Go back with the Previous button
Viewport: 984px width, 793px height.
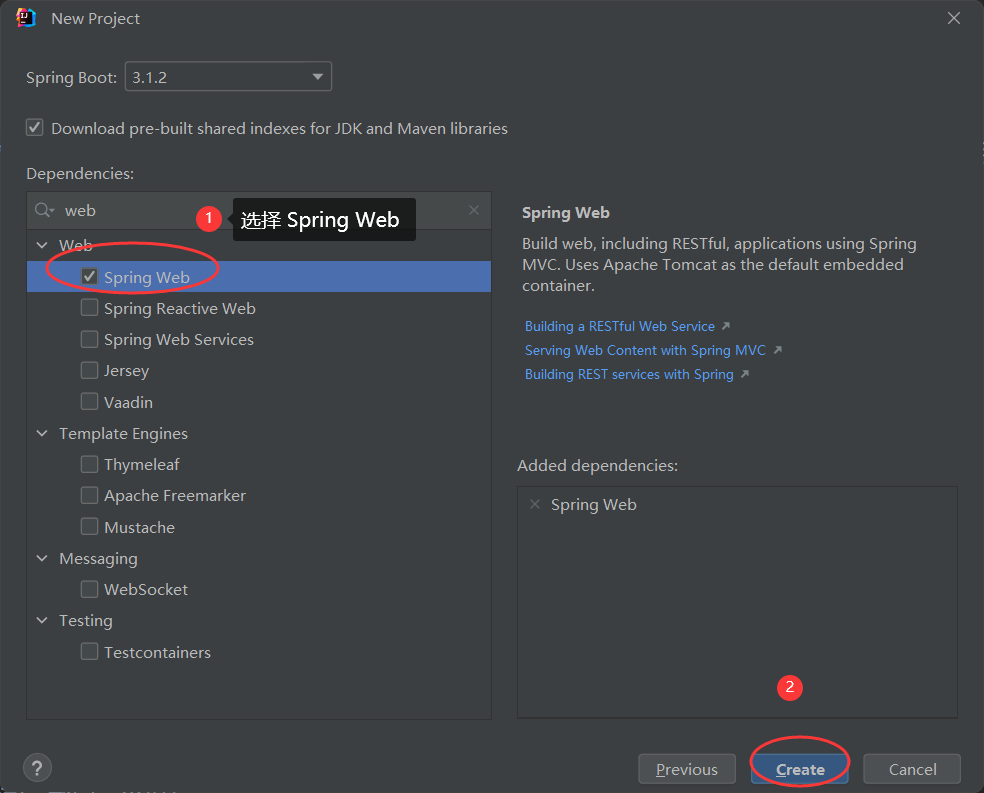(687, 769)
